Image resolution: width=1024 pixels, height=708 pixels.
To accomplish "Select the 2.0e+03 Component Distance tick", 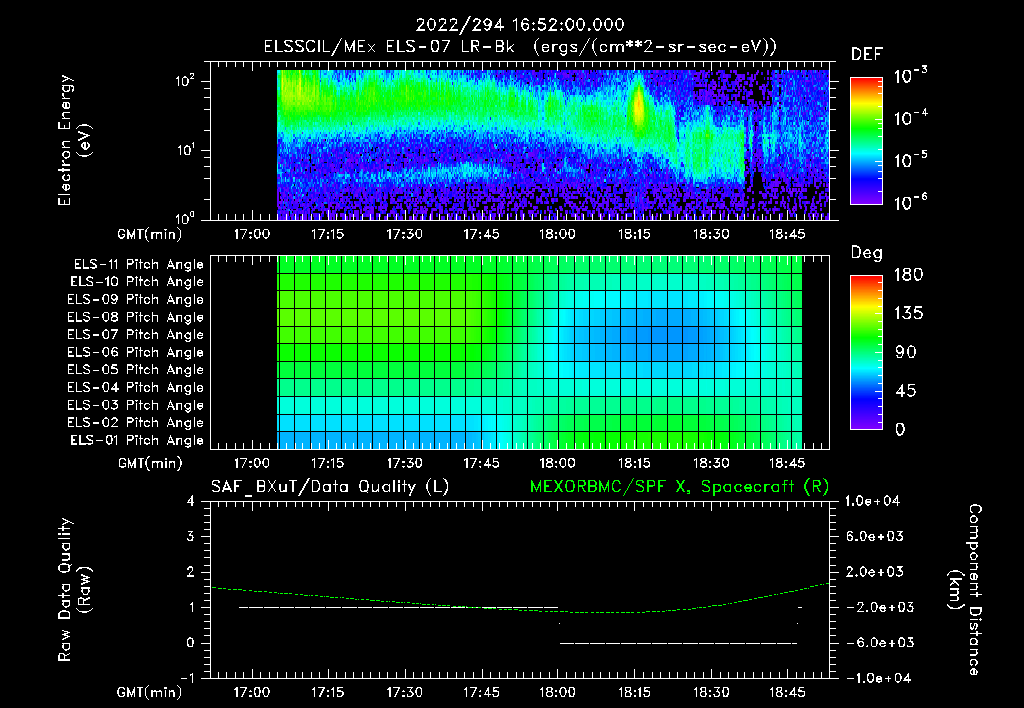I will pyautogui.click(x=874, y=572).
